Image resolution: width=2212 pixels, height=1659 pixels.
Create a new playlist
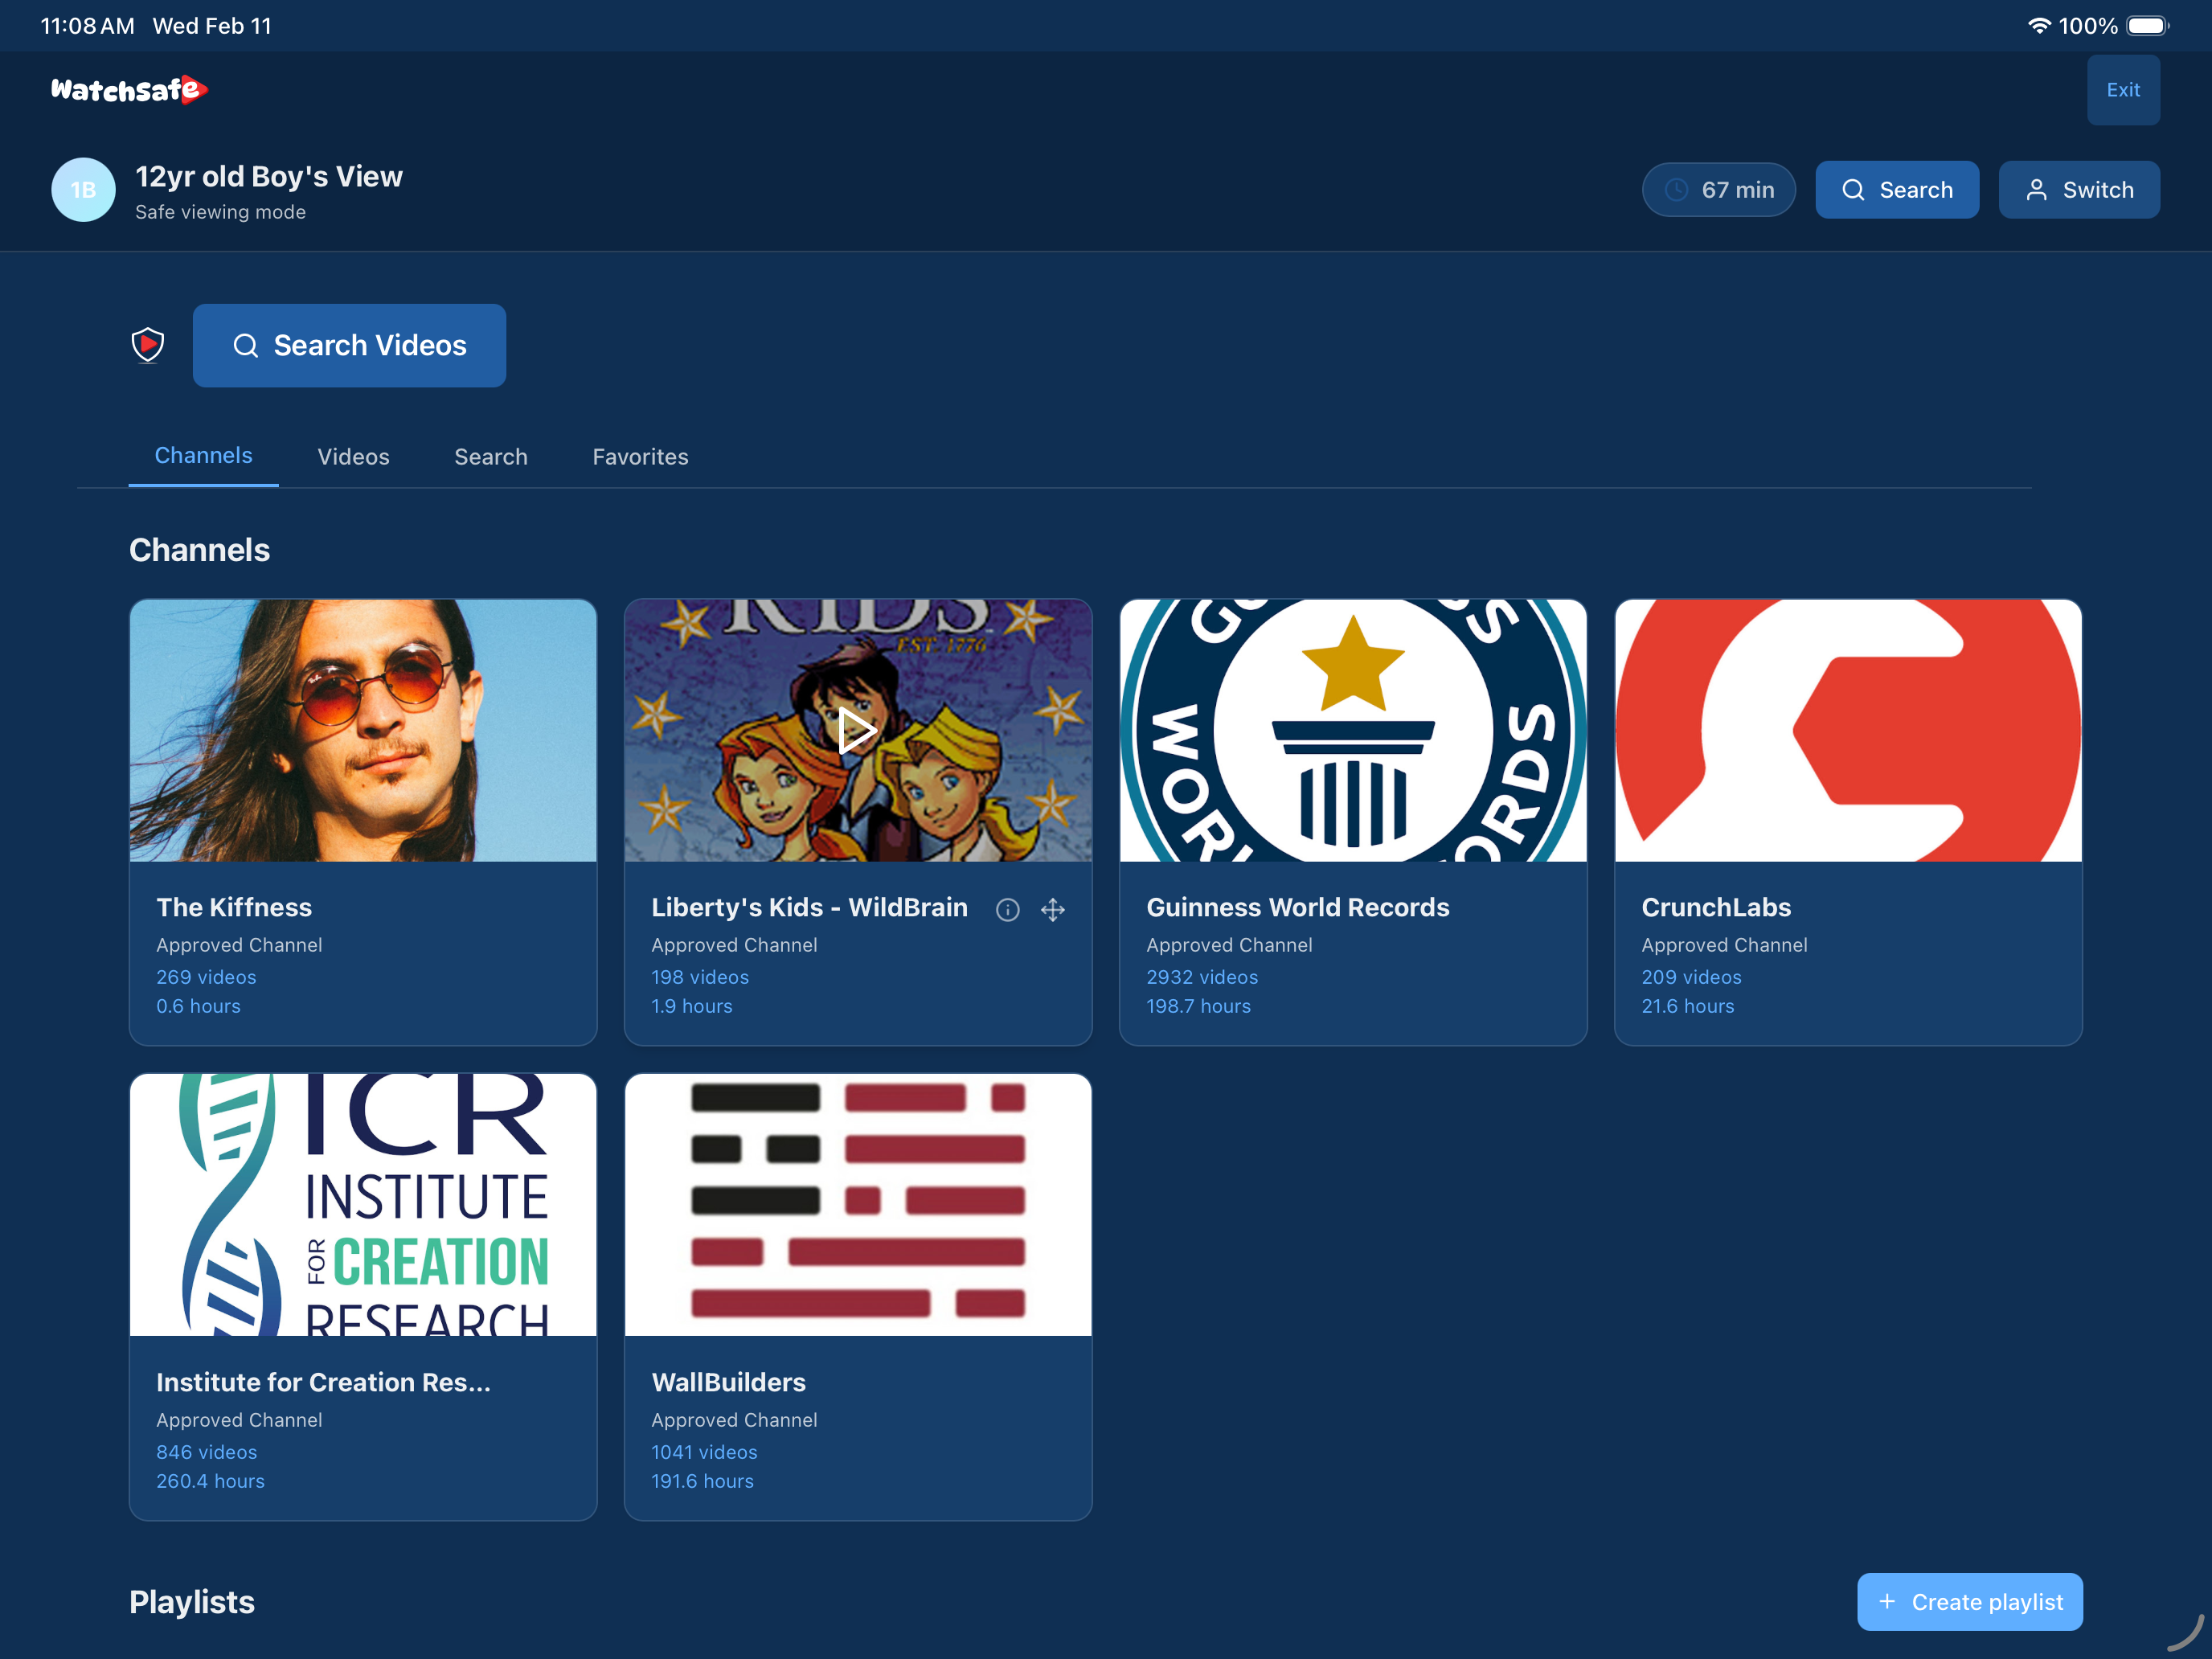(x=1969, y=1601)
